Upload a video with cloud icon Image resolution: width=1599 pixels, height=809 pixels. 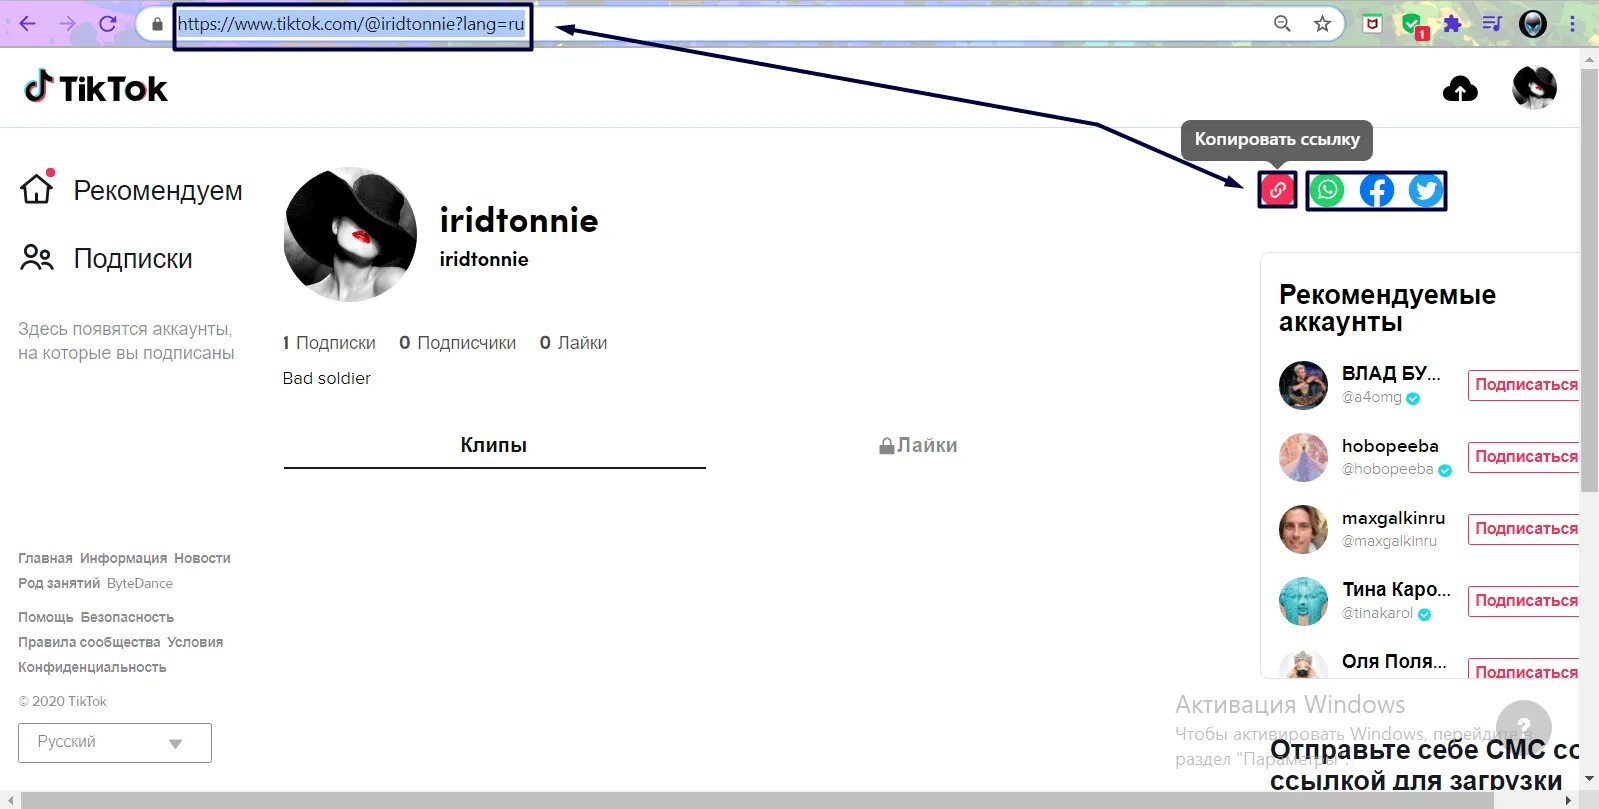point(1460,89)
